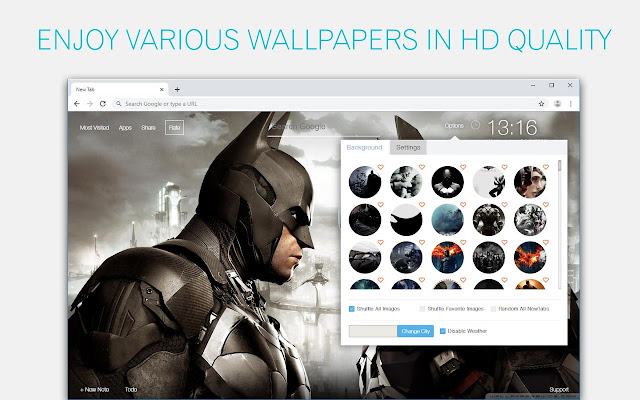The width and height of the screenshot is (640, 400).
Task: Click the clock icon beside Options
Action: point(475,125)
